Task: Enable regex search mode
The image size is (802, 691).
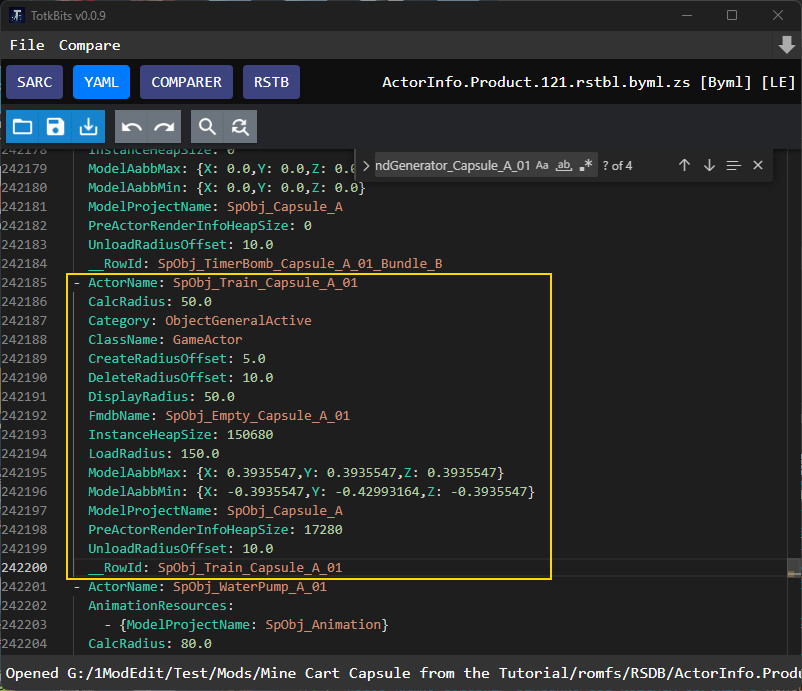Action: pos(586,165)
